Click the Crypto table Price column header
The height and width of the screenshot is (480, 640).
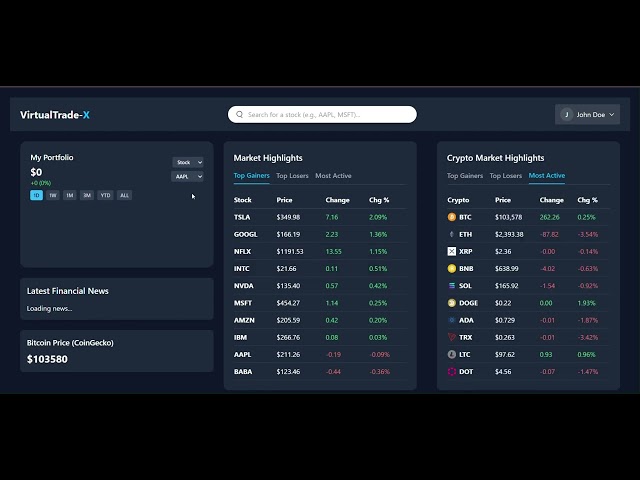pyautogui.click(x=503, y=200)
